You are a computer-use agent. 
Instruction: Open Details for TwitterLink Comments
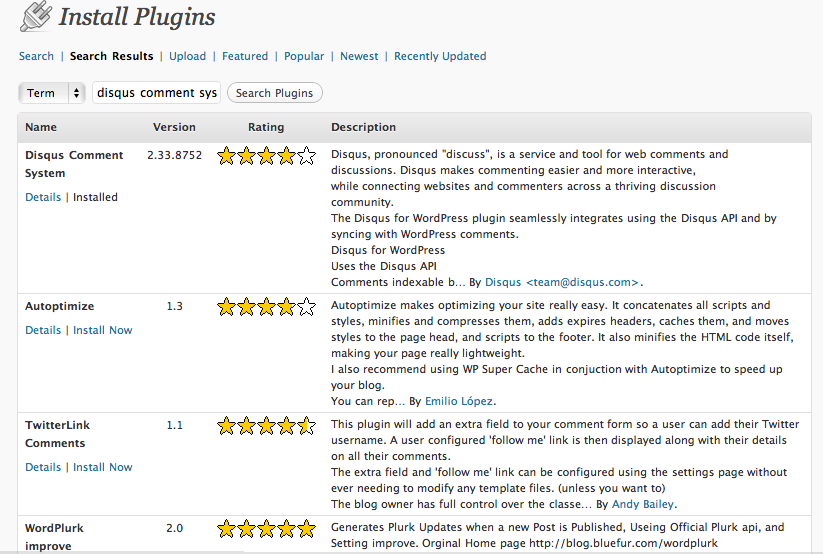[x=43, y=467]
